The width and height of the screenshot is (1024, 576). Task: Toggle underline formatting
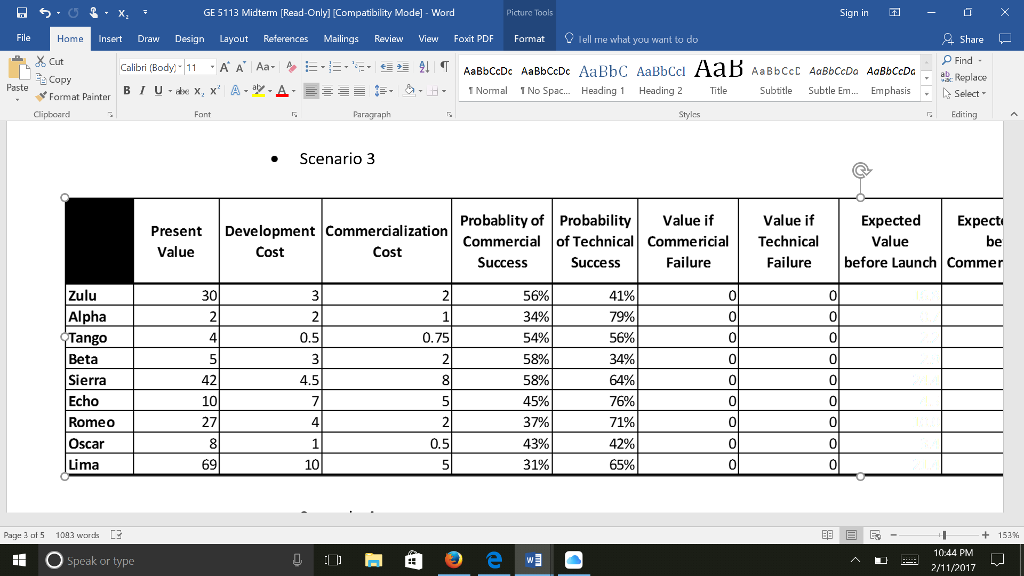(156, 90)
